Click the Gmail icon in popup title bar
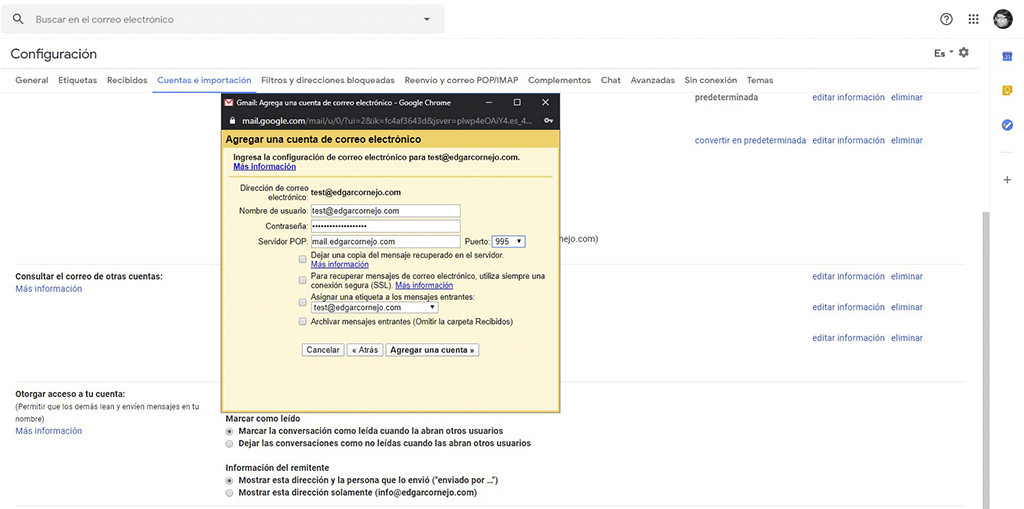Viewport: 1024px width, 509px height. (229, 103)
